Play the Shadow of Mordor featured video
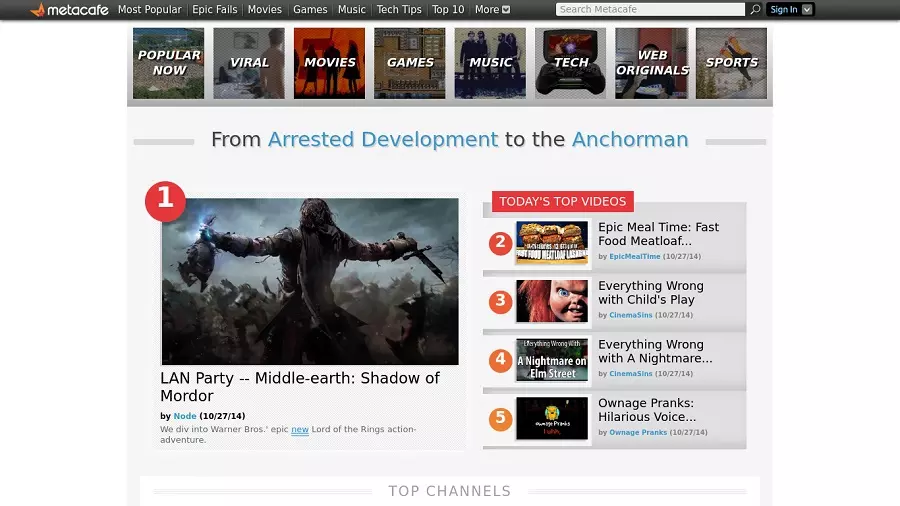 coord(310,281)
